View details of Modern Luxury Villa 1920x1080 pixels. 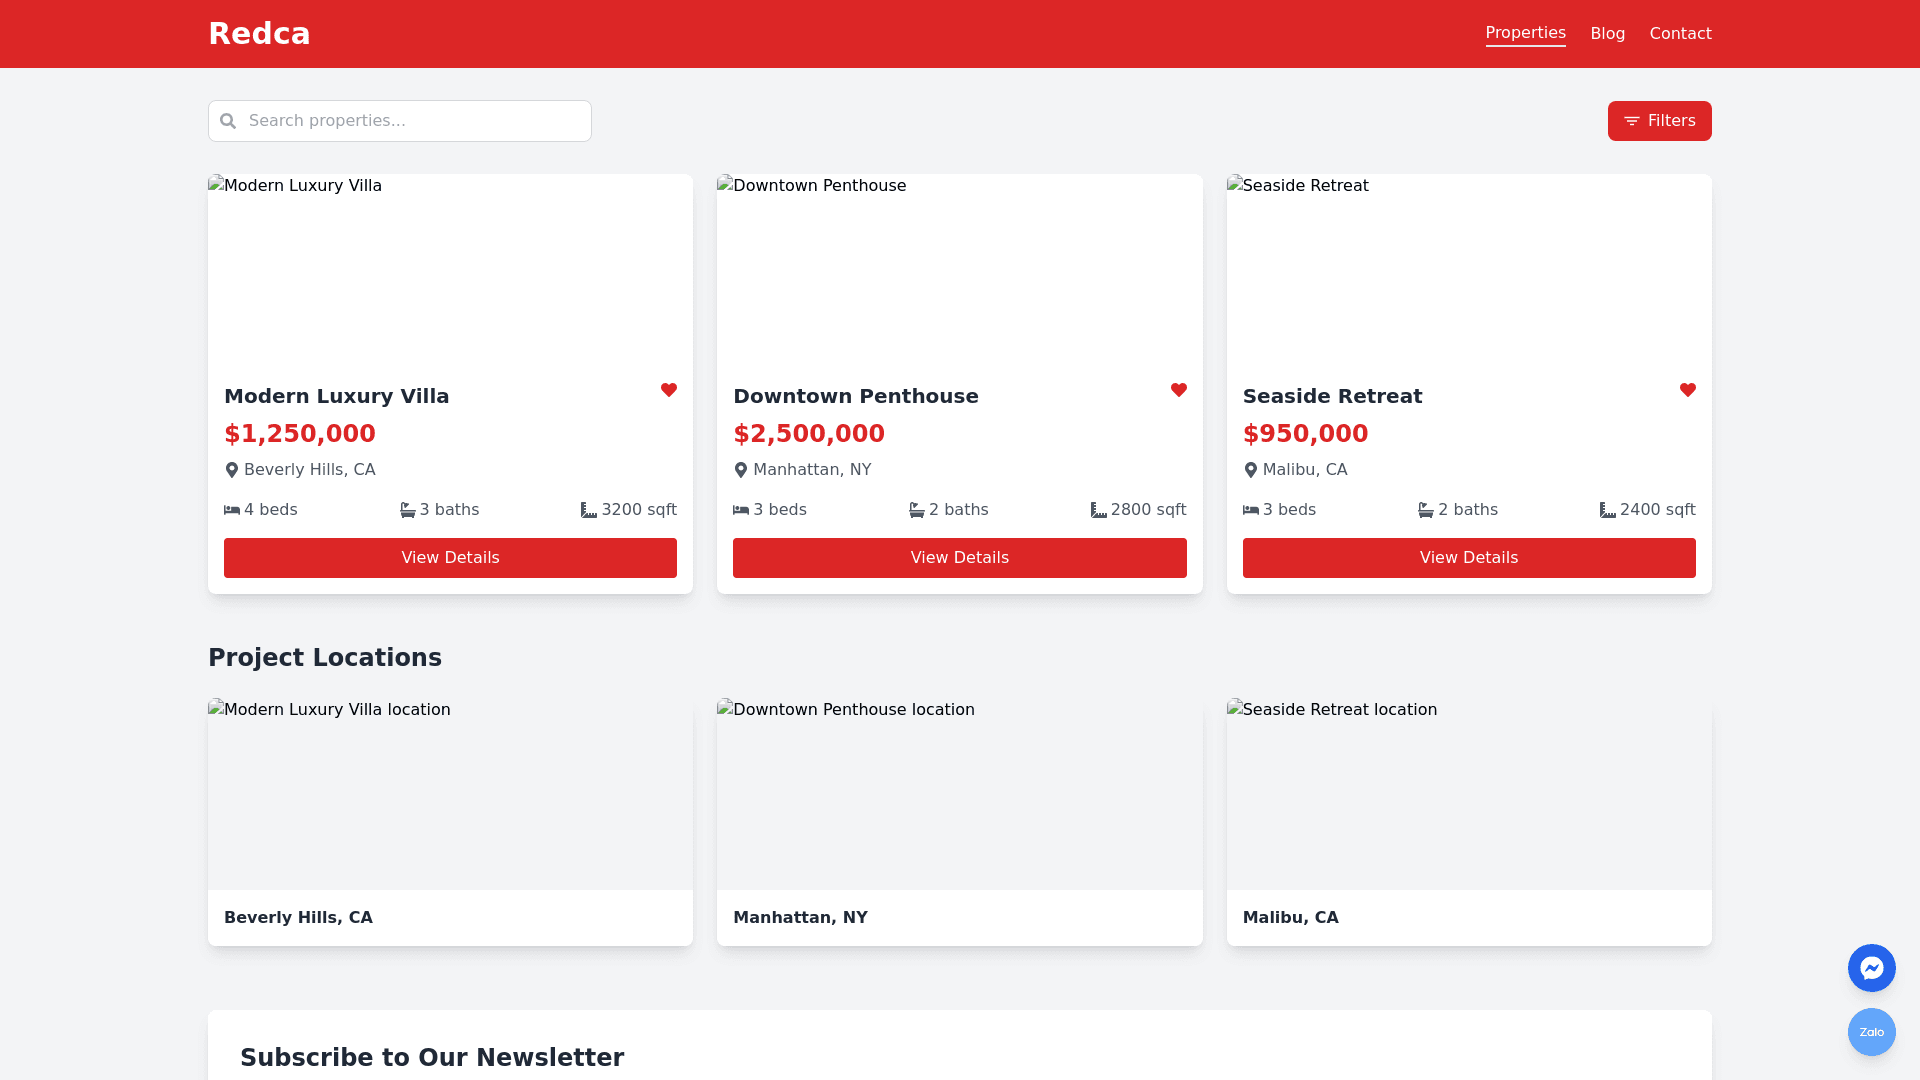click(450, 558)
